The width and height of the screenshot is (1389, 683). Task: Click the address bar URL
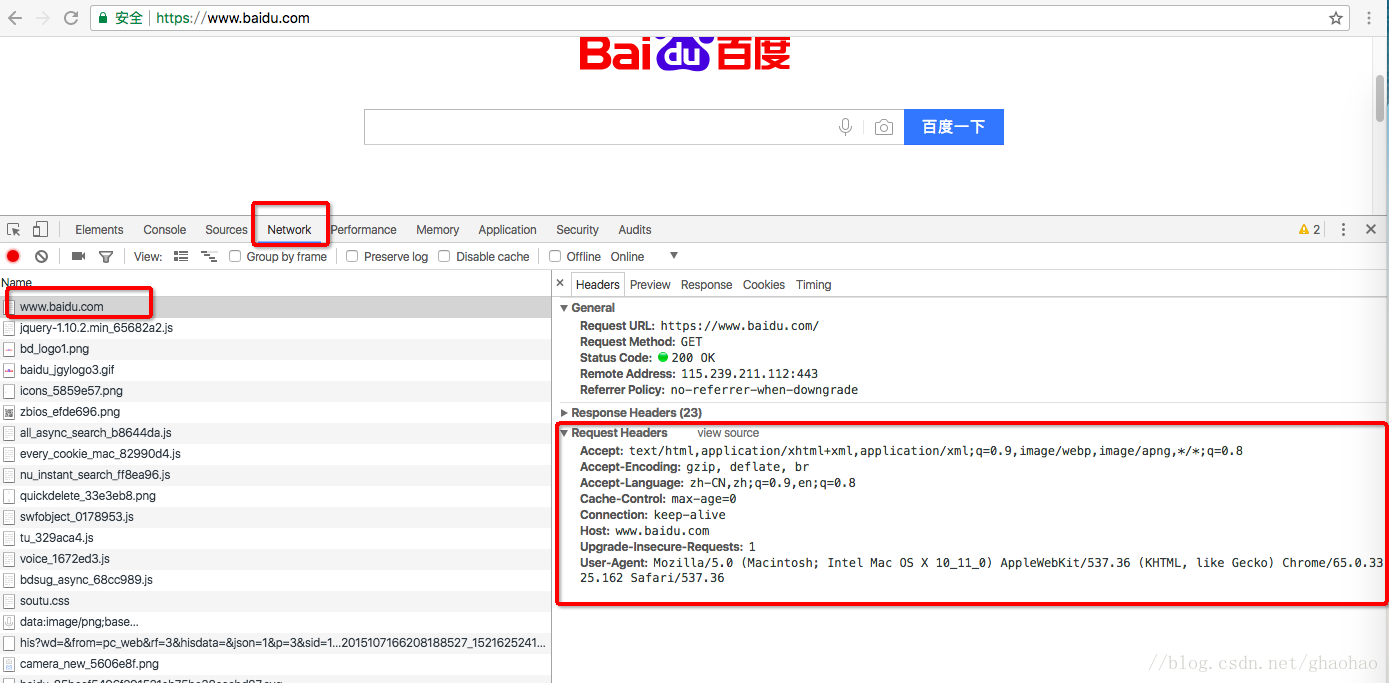click(233, 18)
